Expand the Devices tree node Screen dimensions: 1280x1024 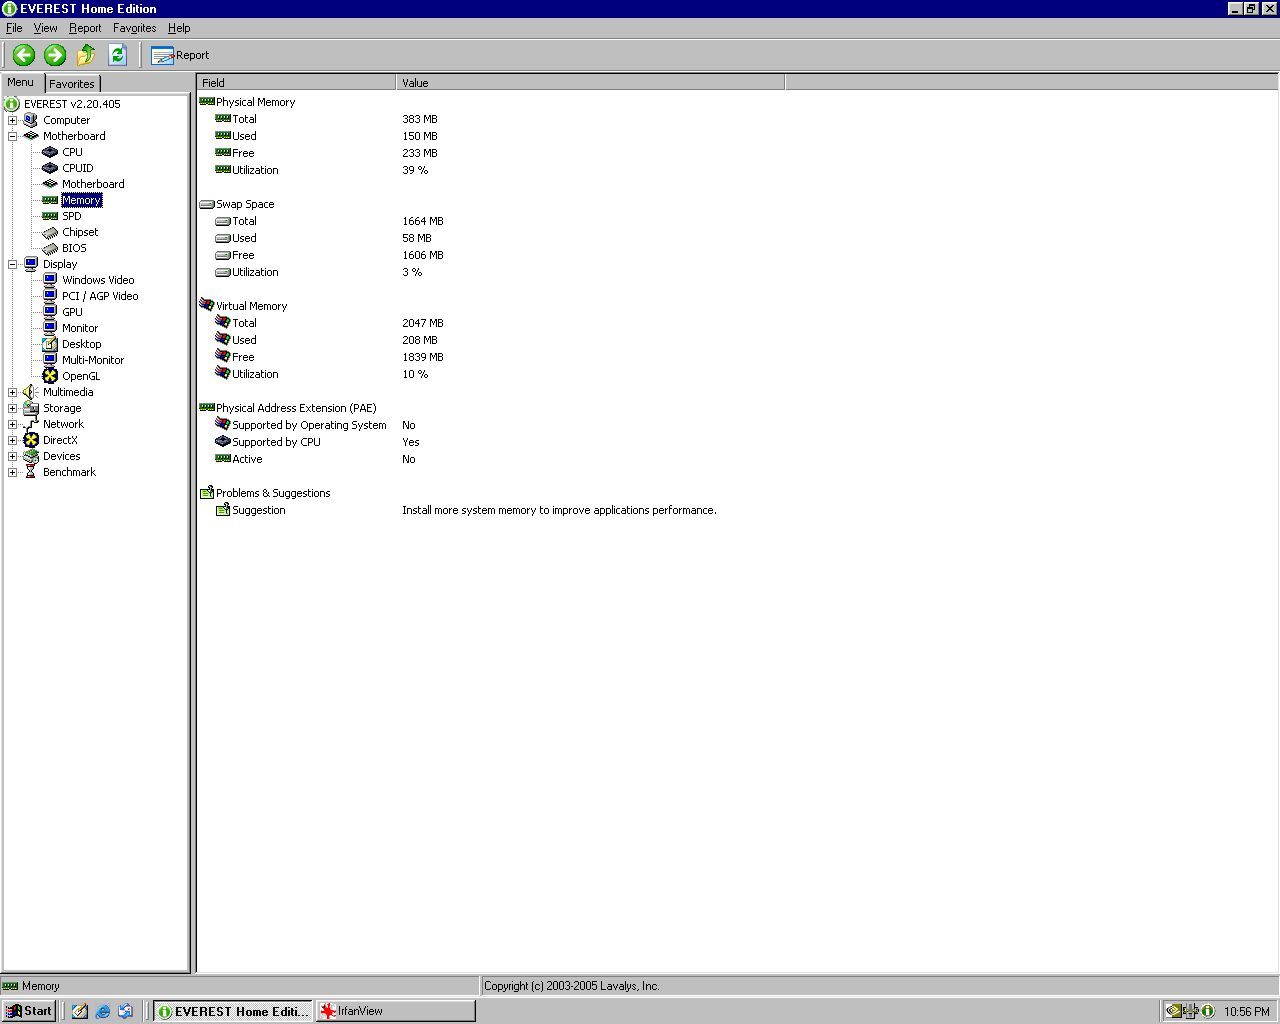[x=13, y=456]
